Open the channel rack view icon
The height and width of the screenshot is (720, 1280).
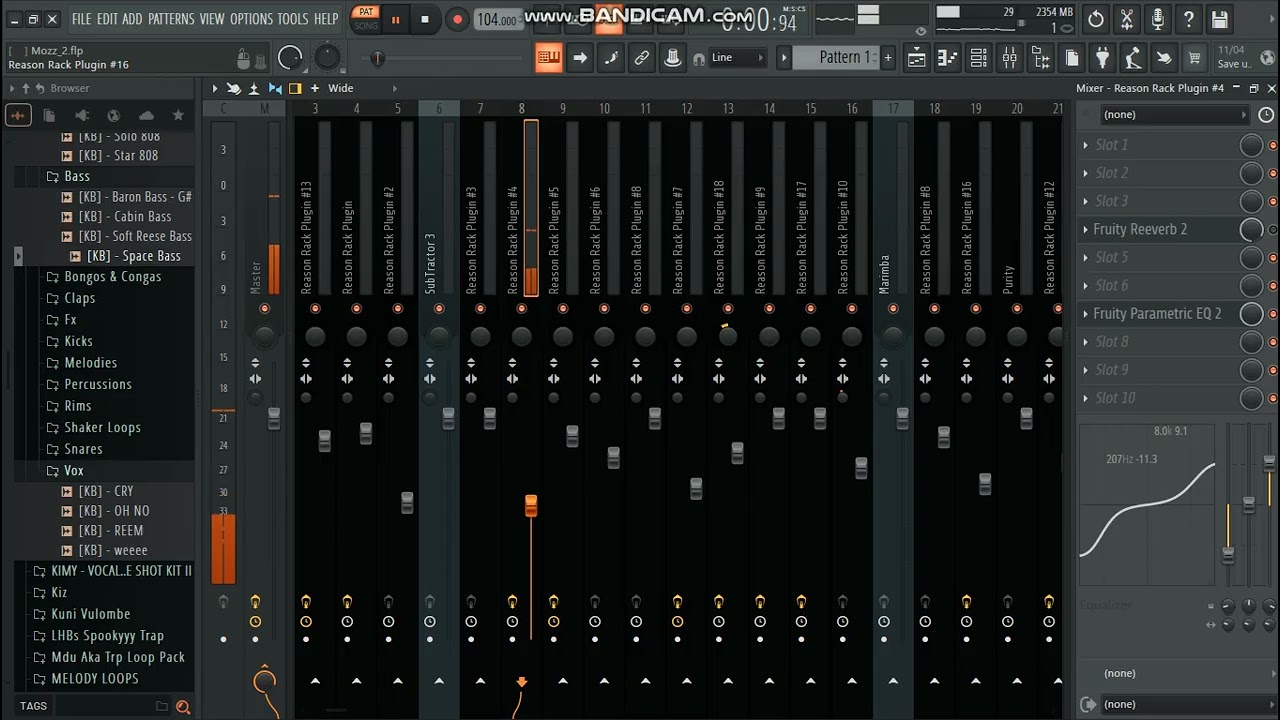(979, 58)
